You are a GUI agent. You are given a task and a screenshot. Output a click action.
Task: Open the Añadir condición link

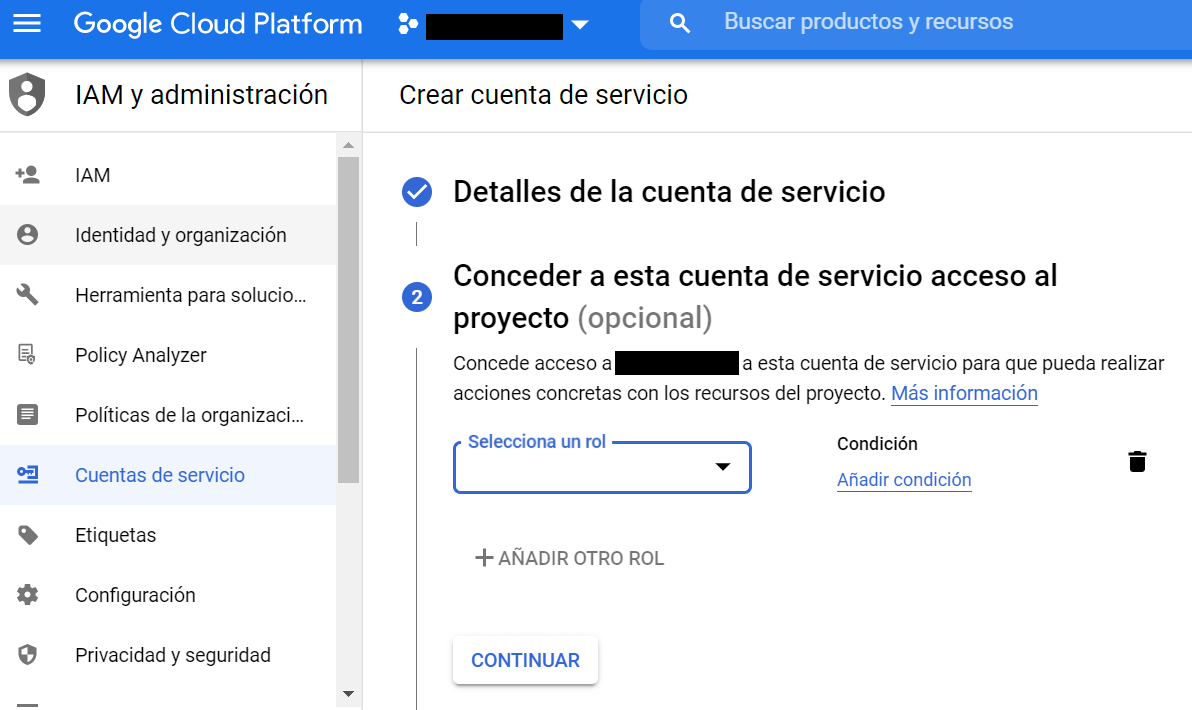(x=904, y=480)
